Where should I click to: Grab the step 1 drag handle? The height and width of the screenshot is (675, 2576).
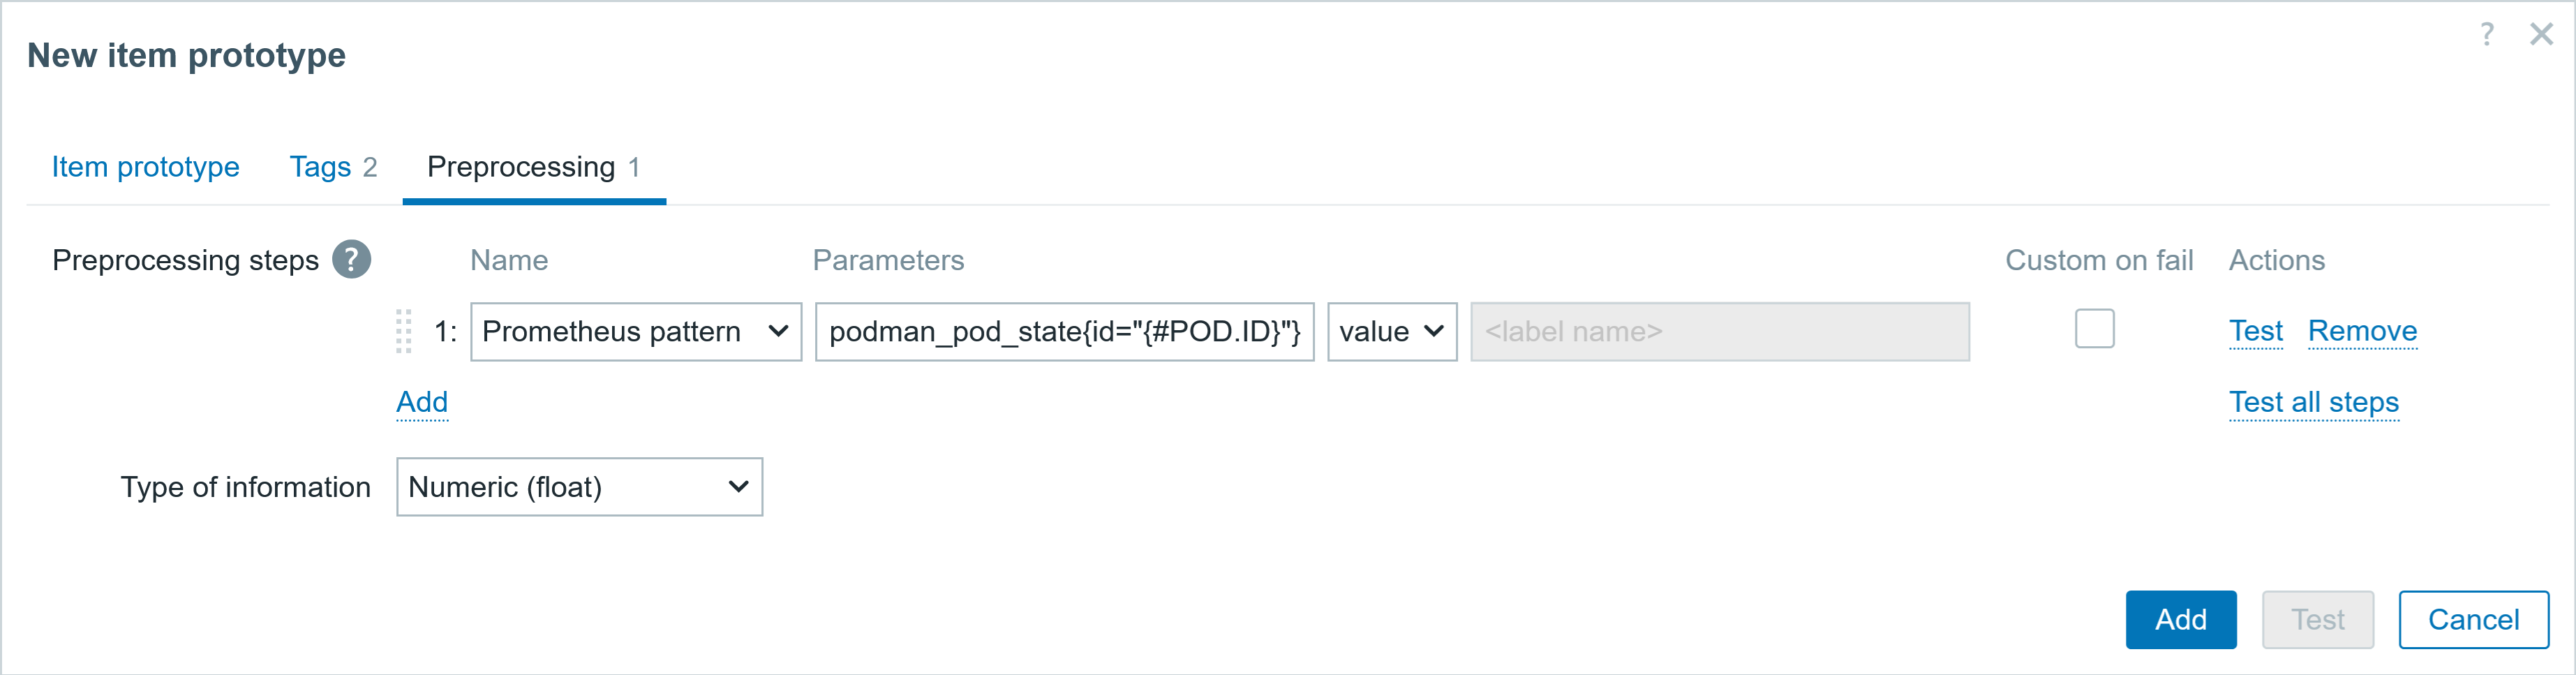pos(403,331)
